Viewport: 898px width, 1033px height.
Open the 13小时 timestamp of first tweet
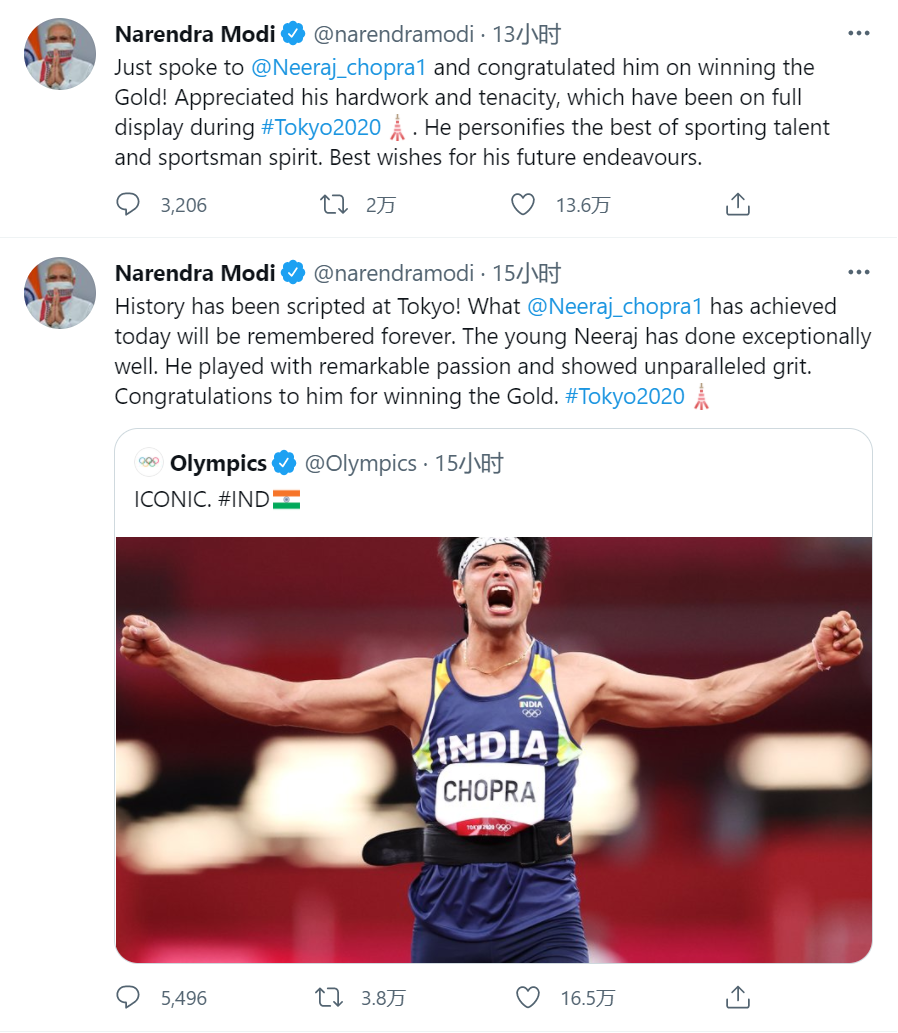(x=527, y=34)
